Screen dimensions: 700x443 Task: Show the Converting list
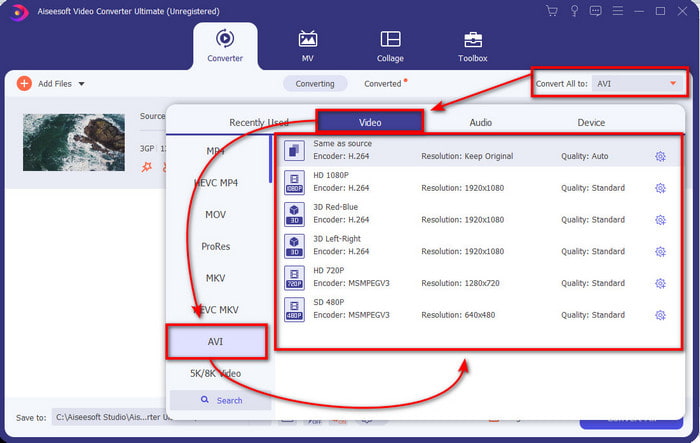point(315,84)
